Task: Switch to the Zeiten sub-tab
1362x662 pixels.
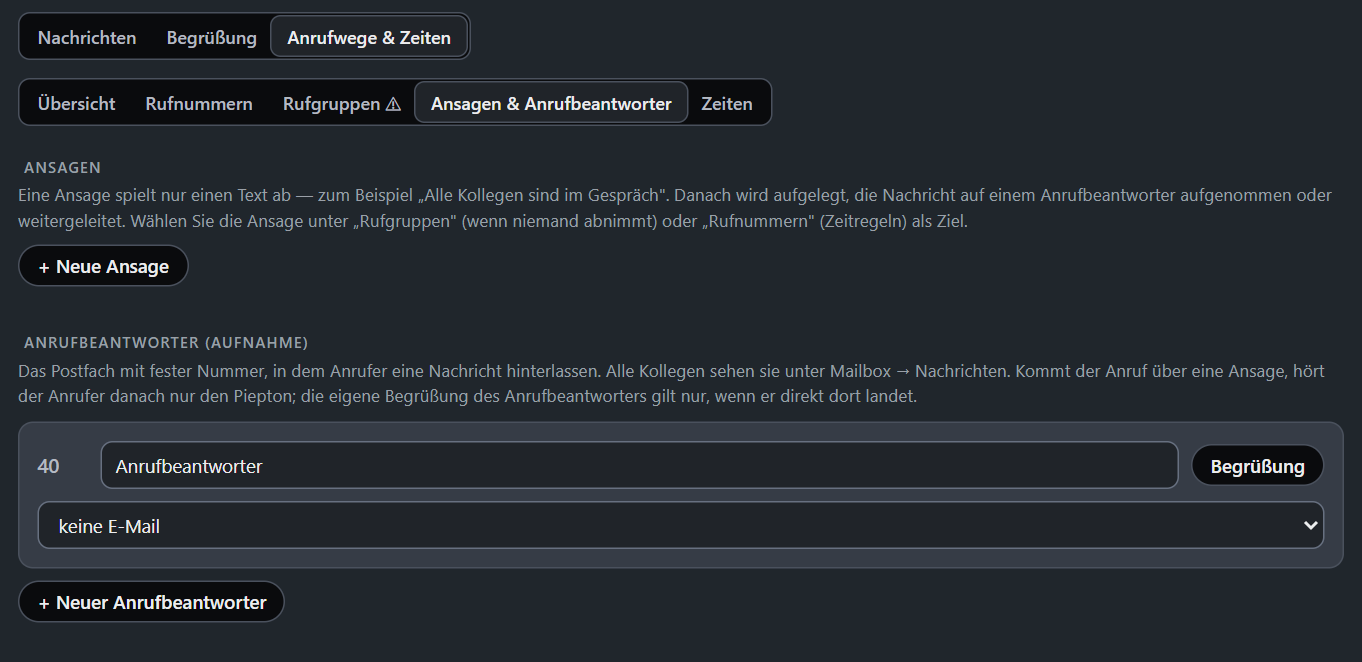Action: coord(727,103)
